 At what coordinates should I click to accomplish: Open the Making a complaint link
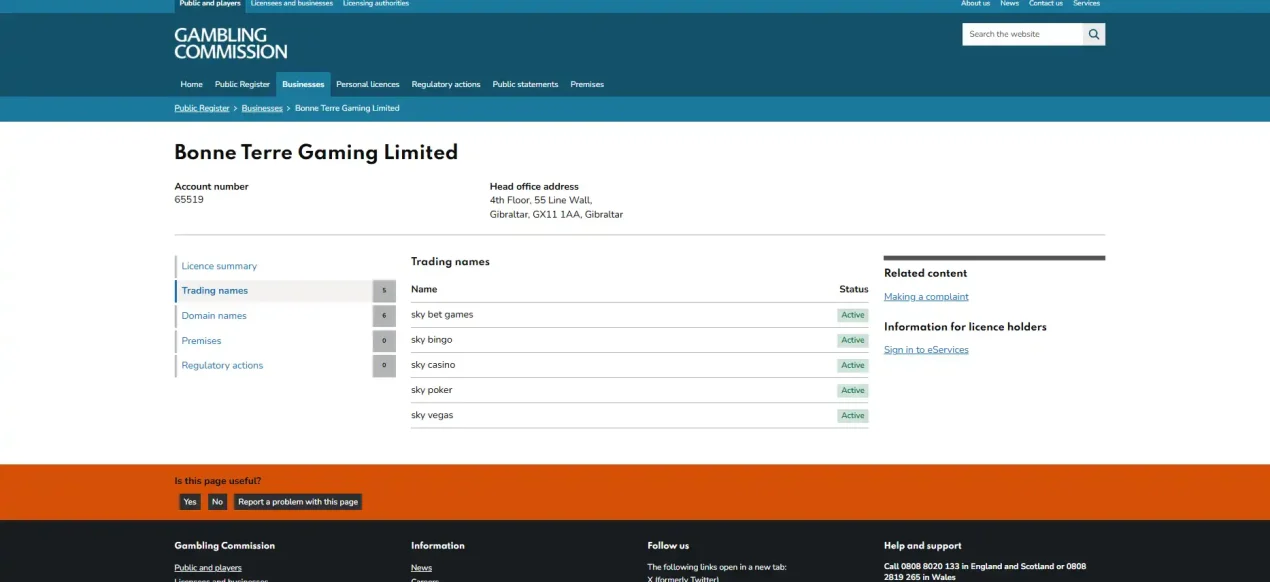[x=926, y=297]
